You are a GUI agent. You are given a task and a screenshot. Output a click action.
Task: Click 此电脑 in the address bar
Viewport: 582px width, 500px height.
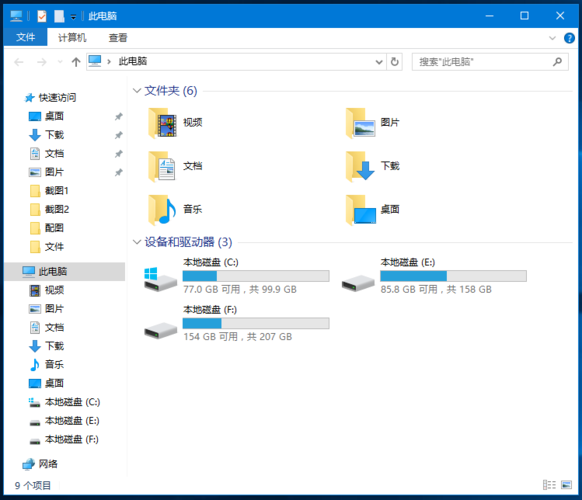(x=133, y=61)
